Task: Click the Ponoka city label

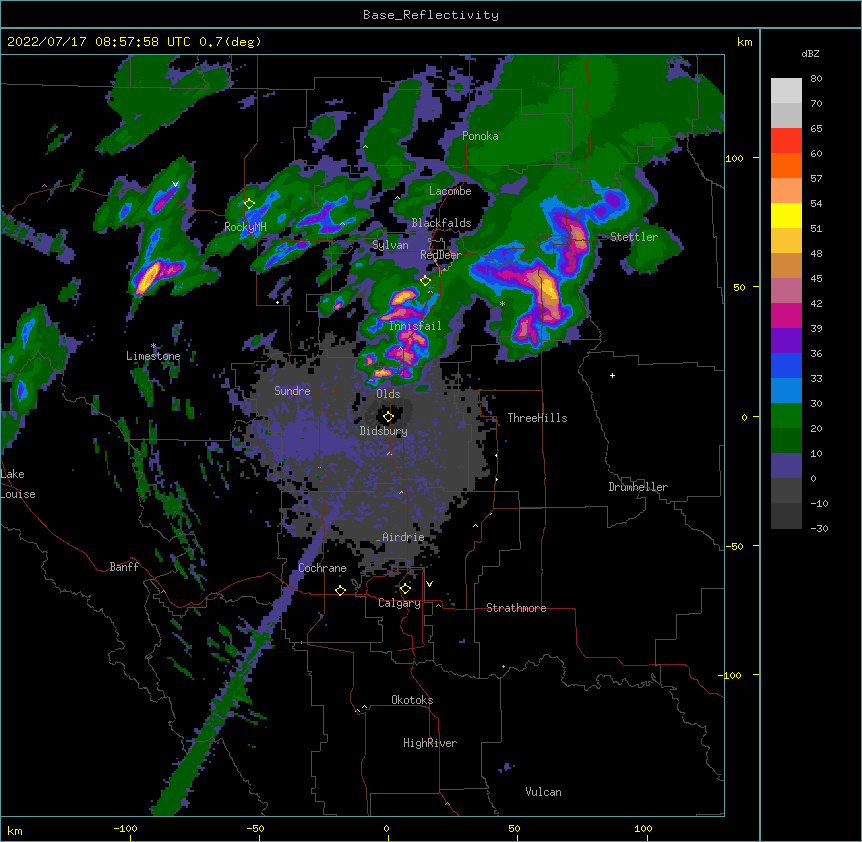Action: [x=480, y=136]
